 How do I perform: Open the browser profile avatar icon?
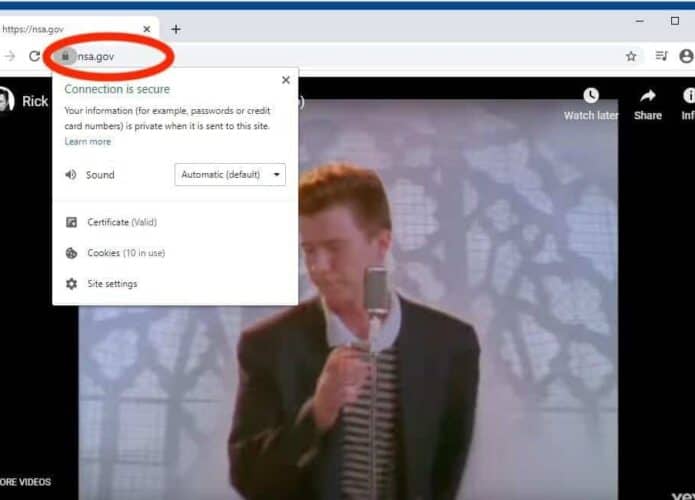pyautogui.click(x=687, y=56)
